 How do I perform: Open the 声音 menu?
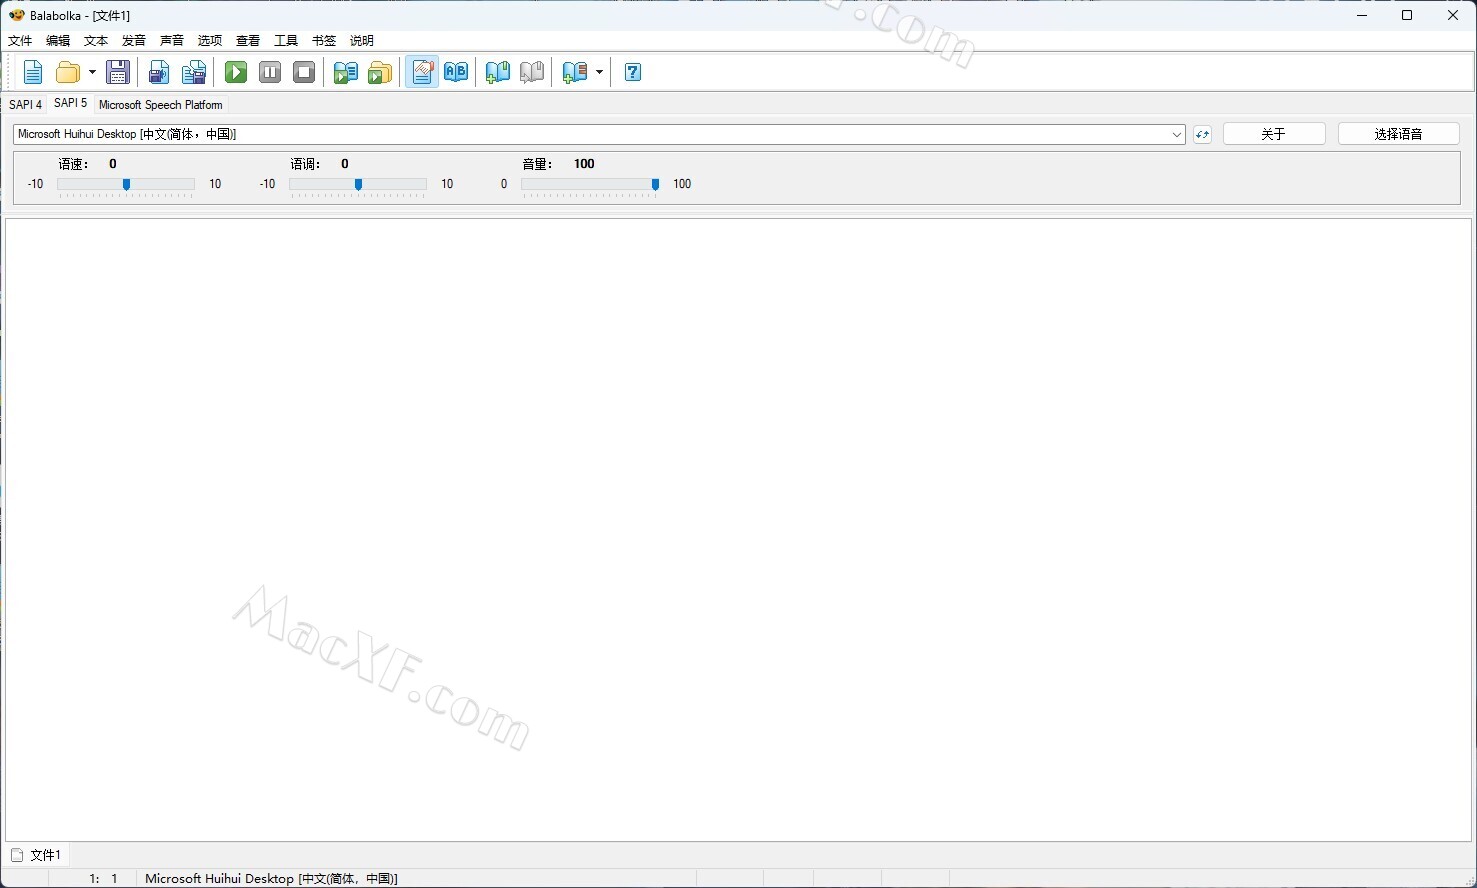(172, 41)
